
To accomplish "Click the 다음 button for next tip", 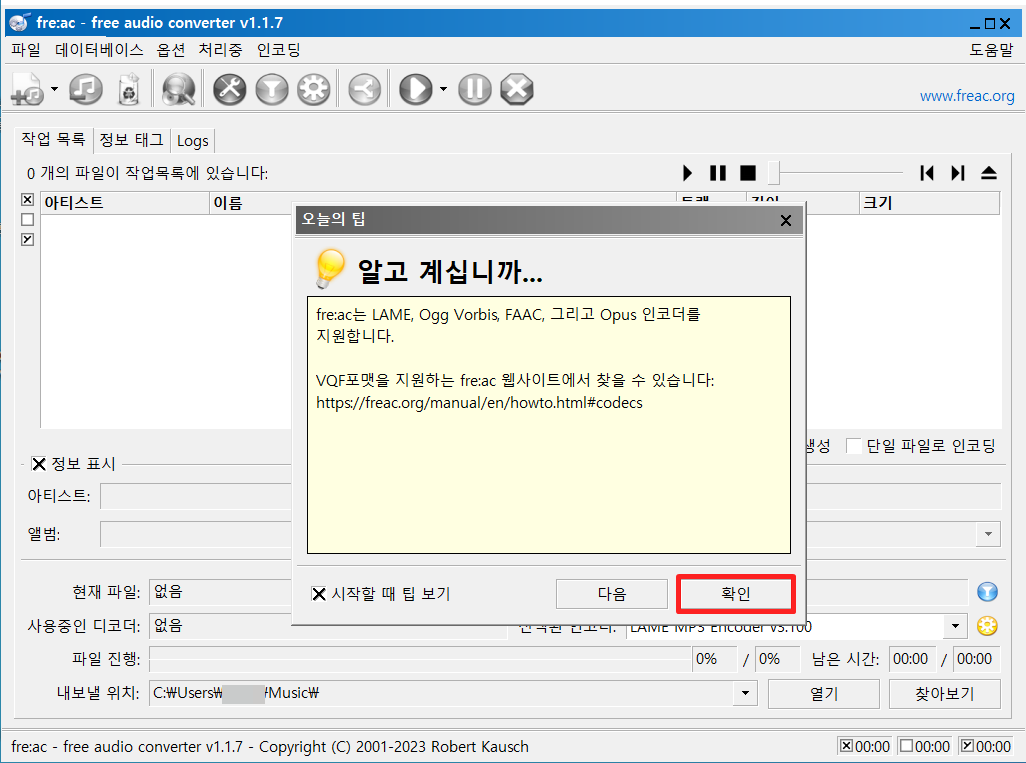I will click(612, 594).
